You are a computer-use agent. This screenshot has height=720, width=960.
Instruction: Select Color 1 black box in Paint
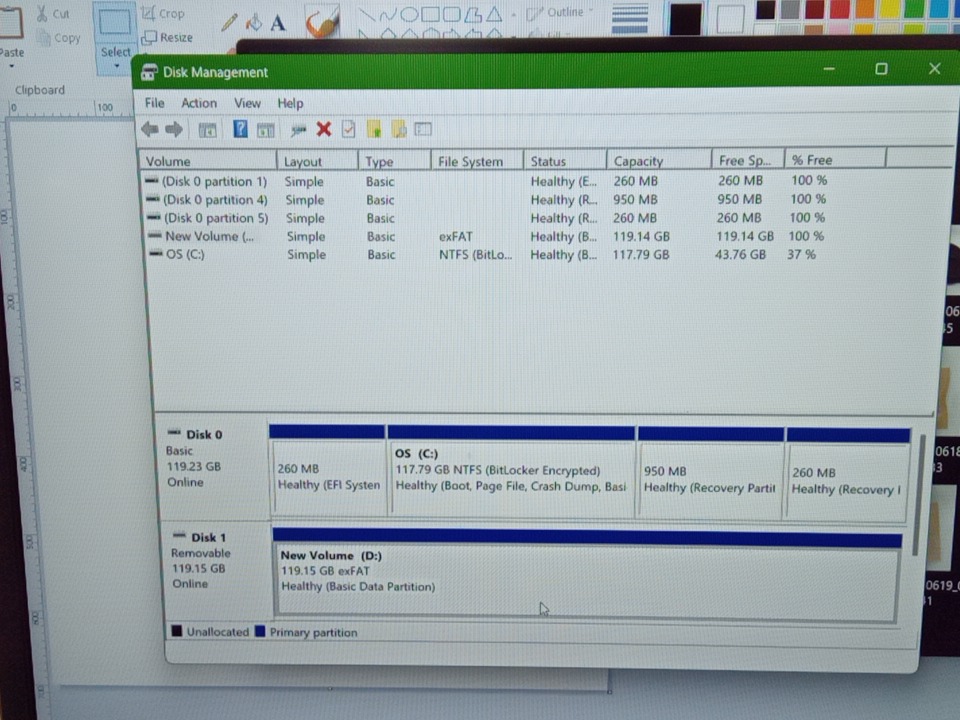coord(685,18)
